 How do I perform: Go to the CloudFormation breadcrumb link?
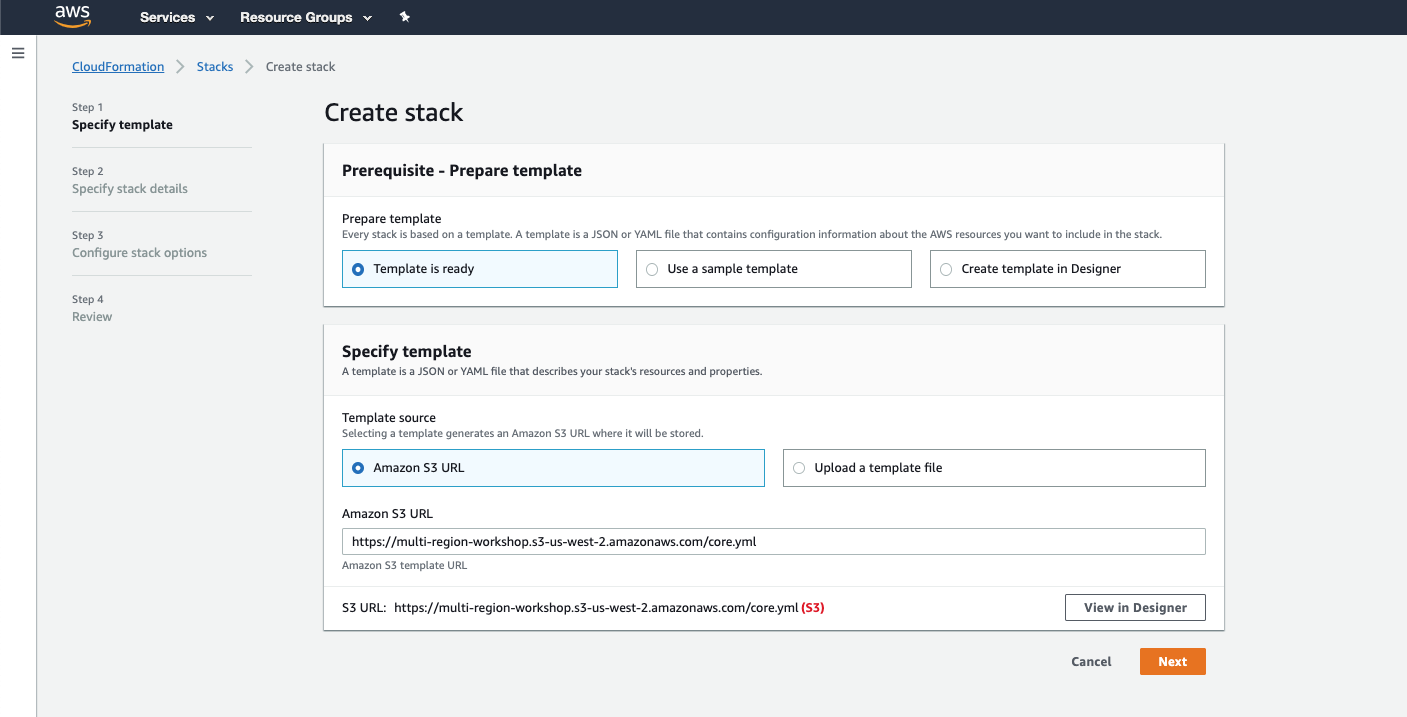[x=118, y=67]
